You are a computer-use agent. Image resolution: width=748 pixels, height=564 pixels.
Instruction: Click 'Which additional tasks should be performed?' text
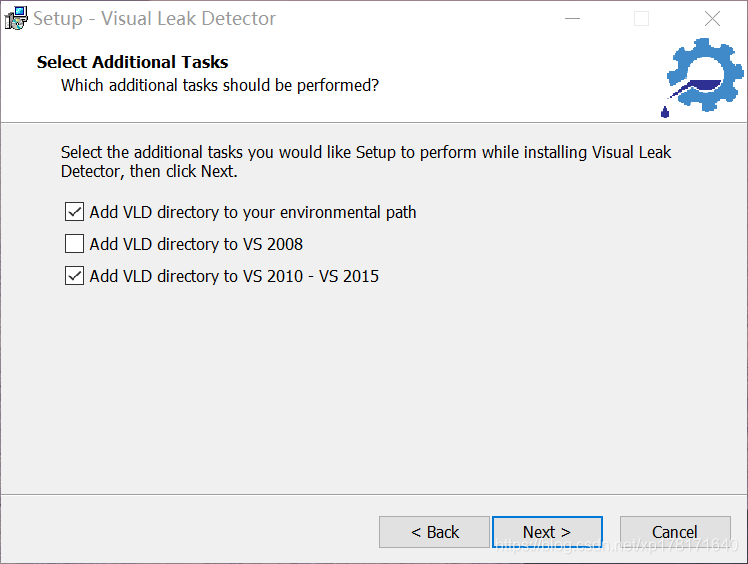point(220,85)
